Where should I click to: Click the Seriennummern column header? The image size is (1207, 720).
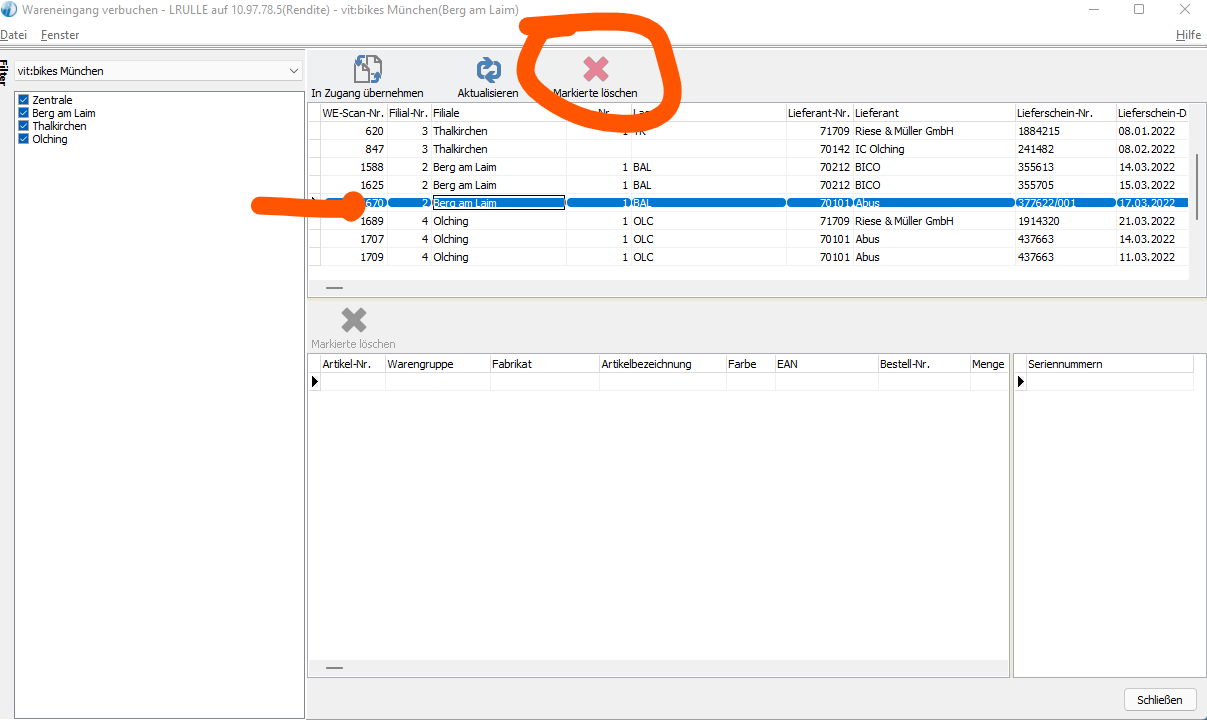tap(1109, 364)
